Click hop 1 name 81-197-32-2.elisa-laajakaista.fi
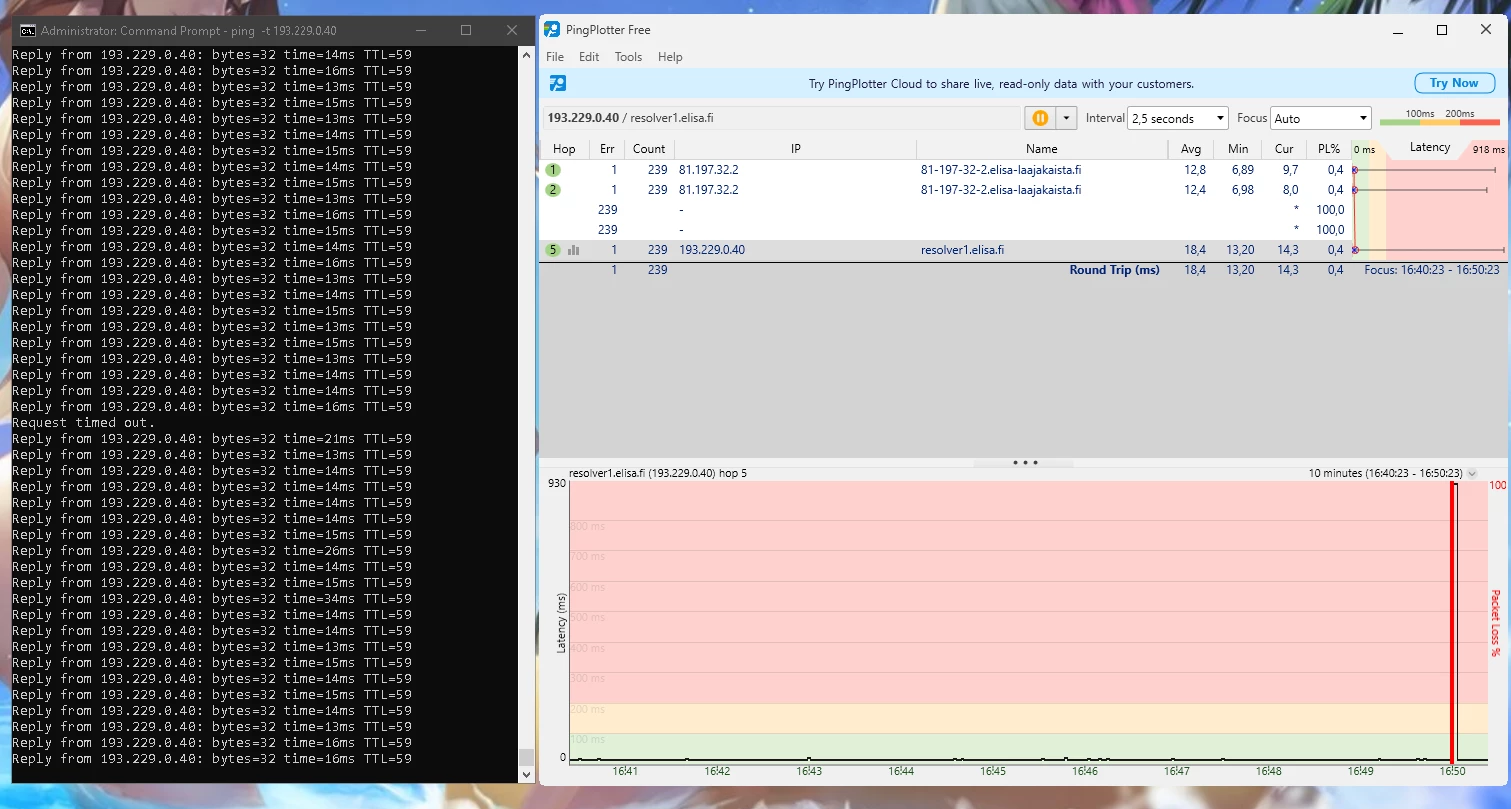This screenshot has height=809, width=1511. (x=1001, y=170)
